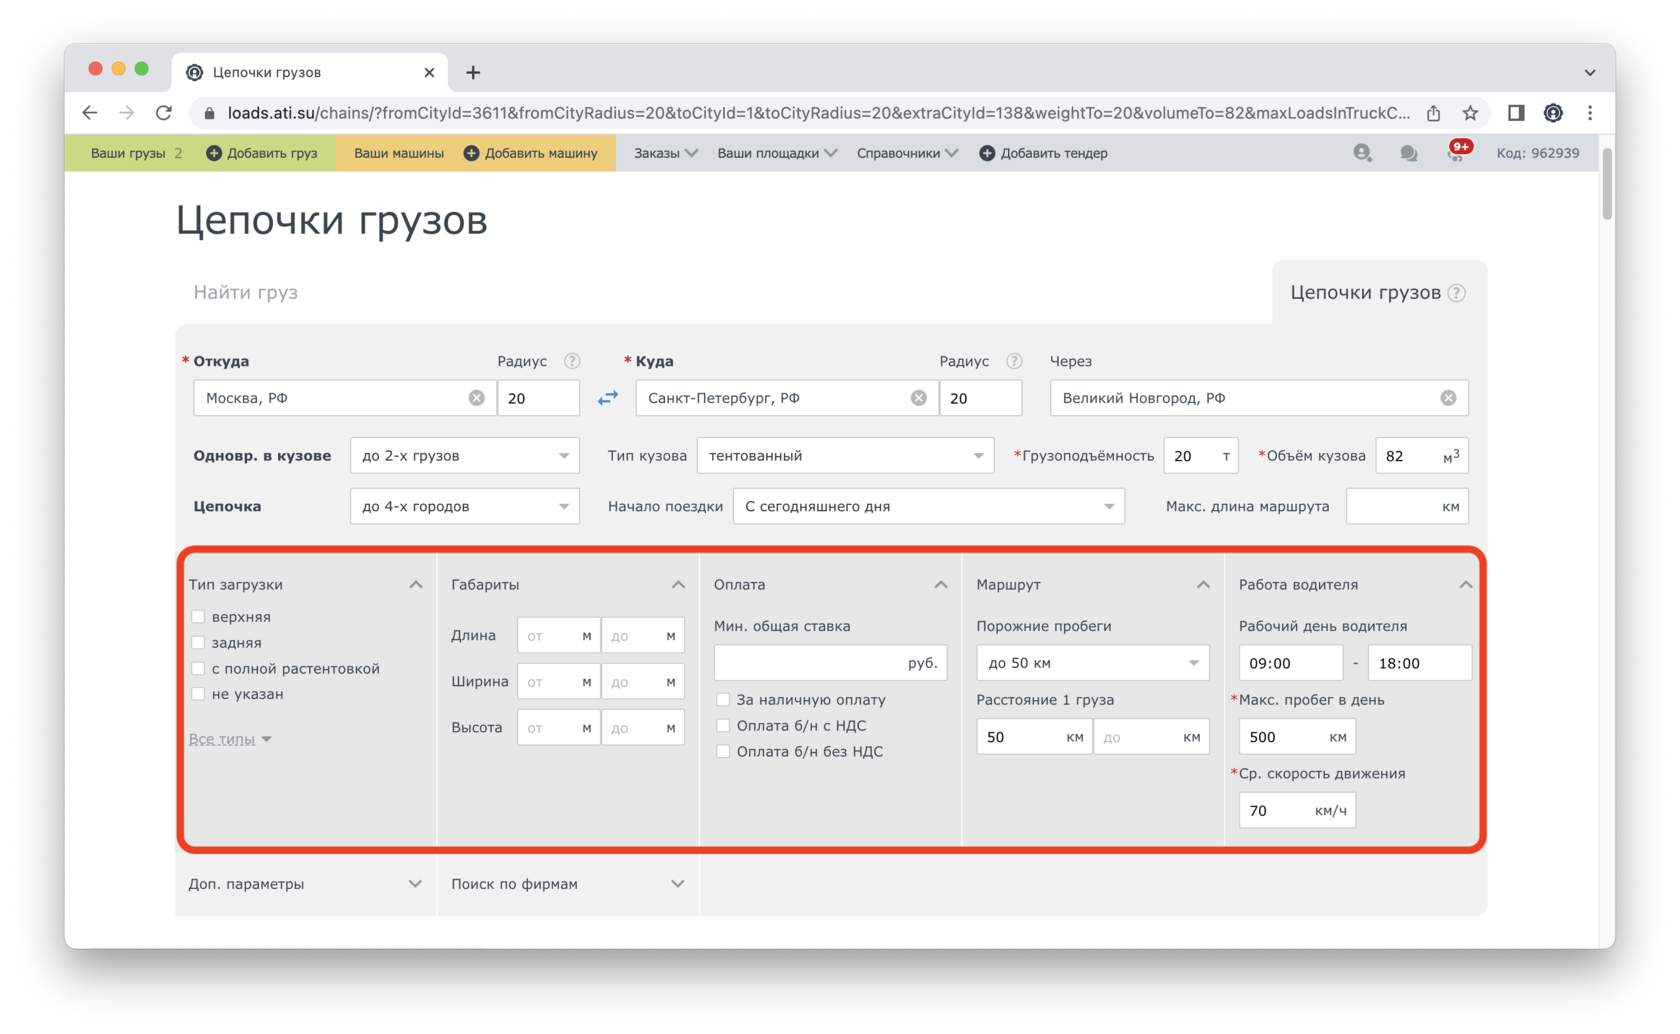Clear the Великий Новгород via field
The width and height of the screenshot is (1680, 1034).
(1448, 398)
